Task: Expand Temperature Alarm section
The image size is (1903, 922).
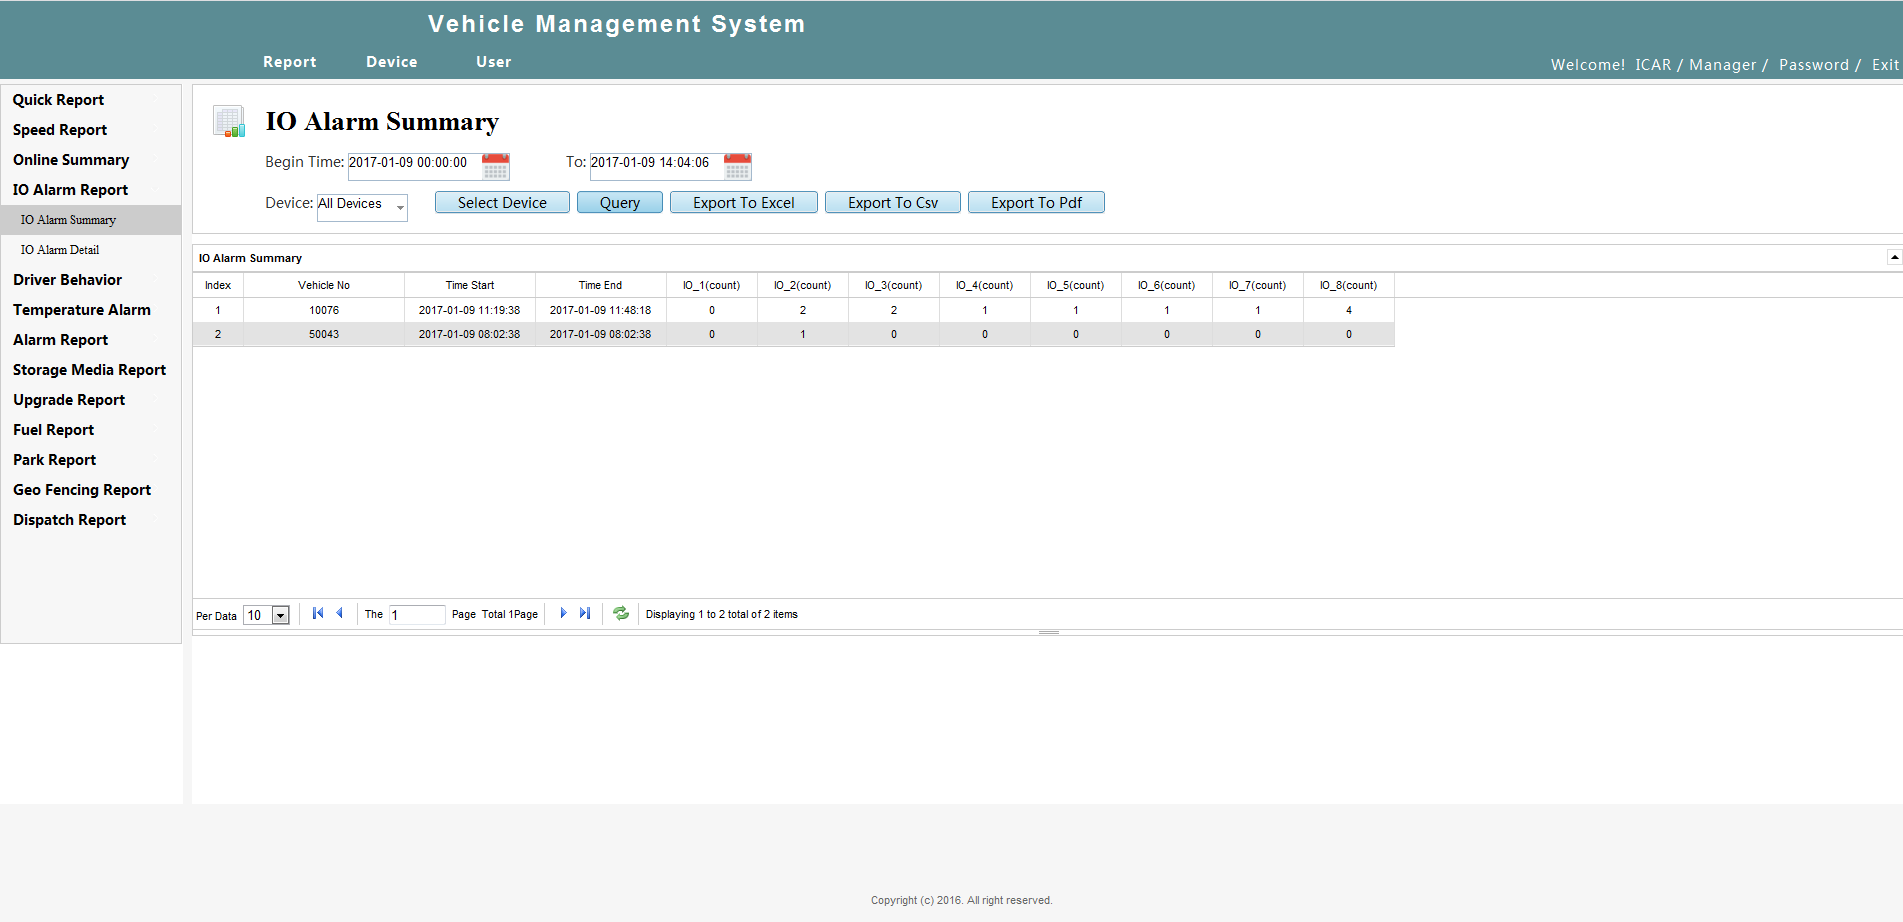Action: (82, 310)
